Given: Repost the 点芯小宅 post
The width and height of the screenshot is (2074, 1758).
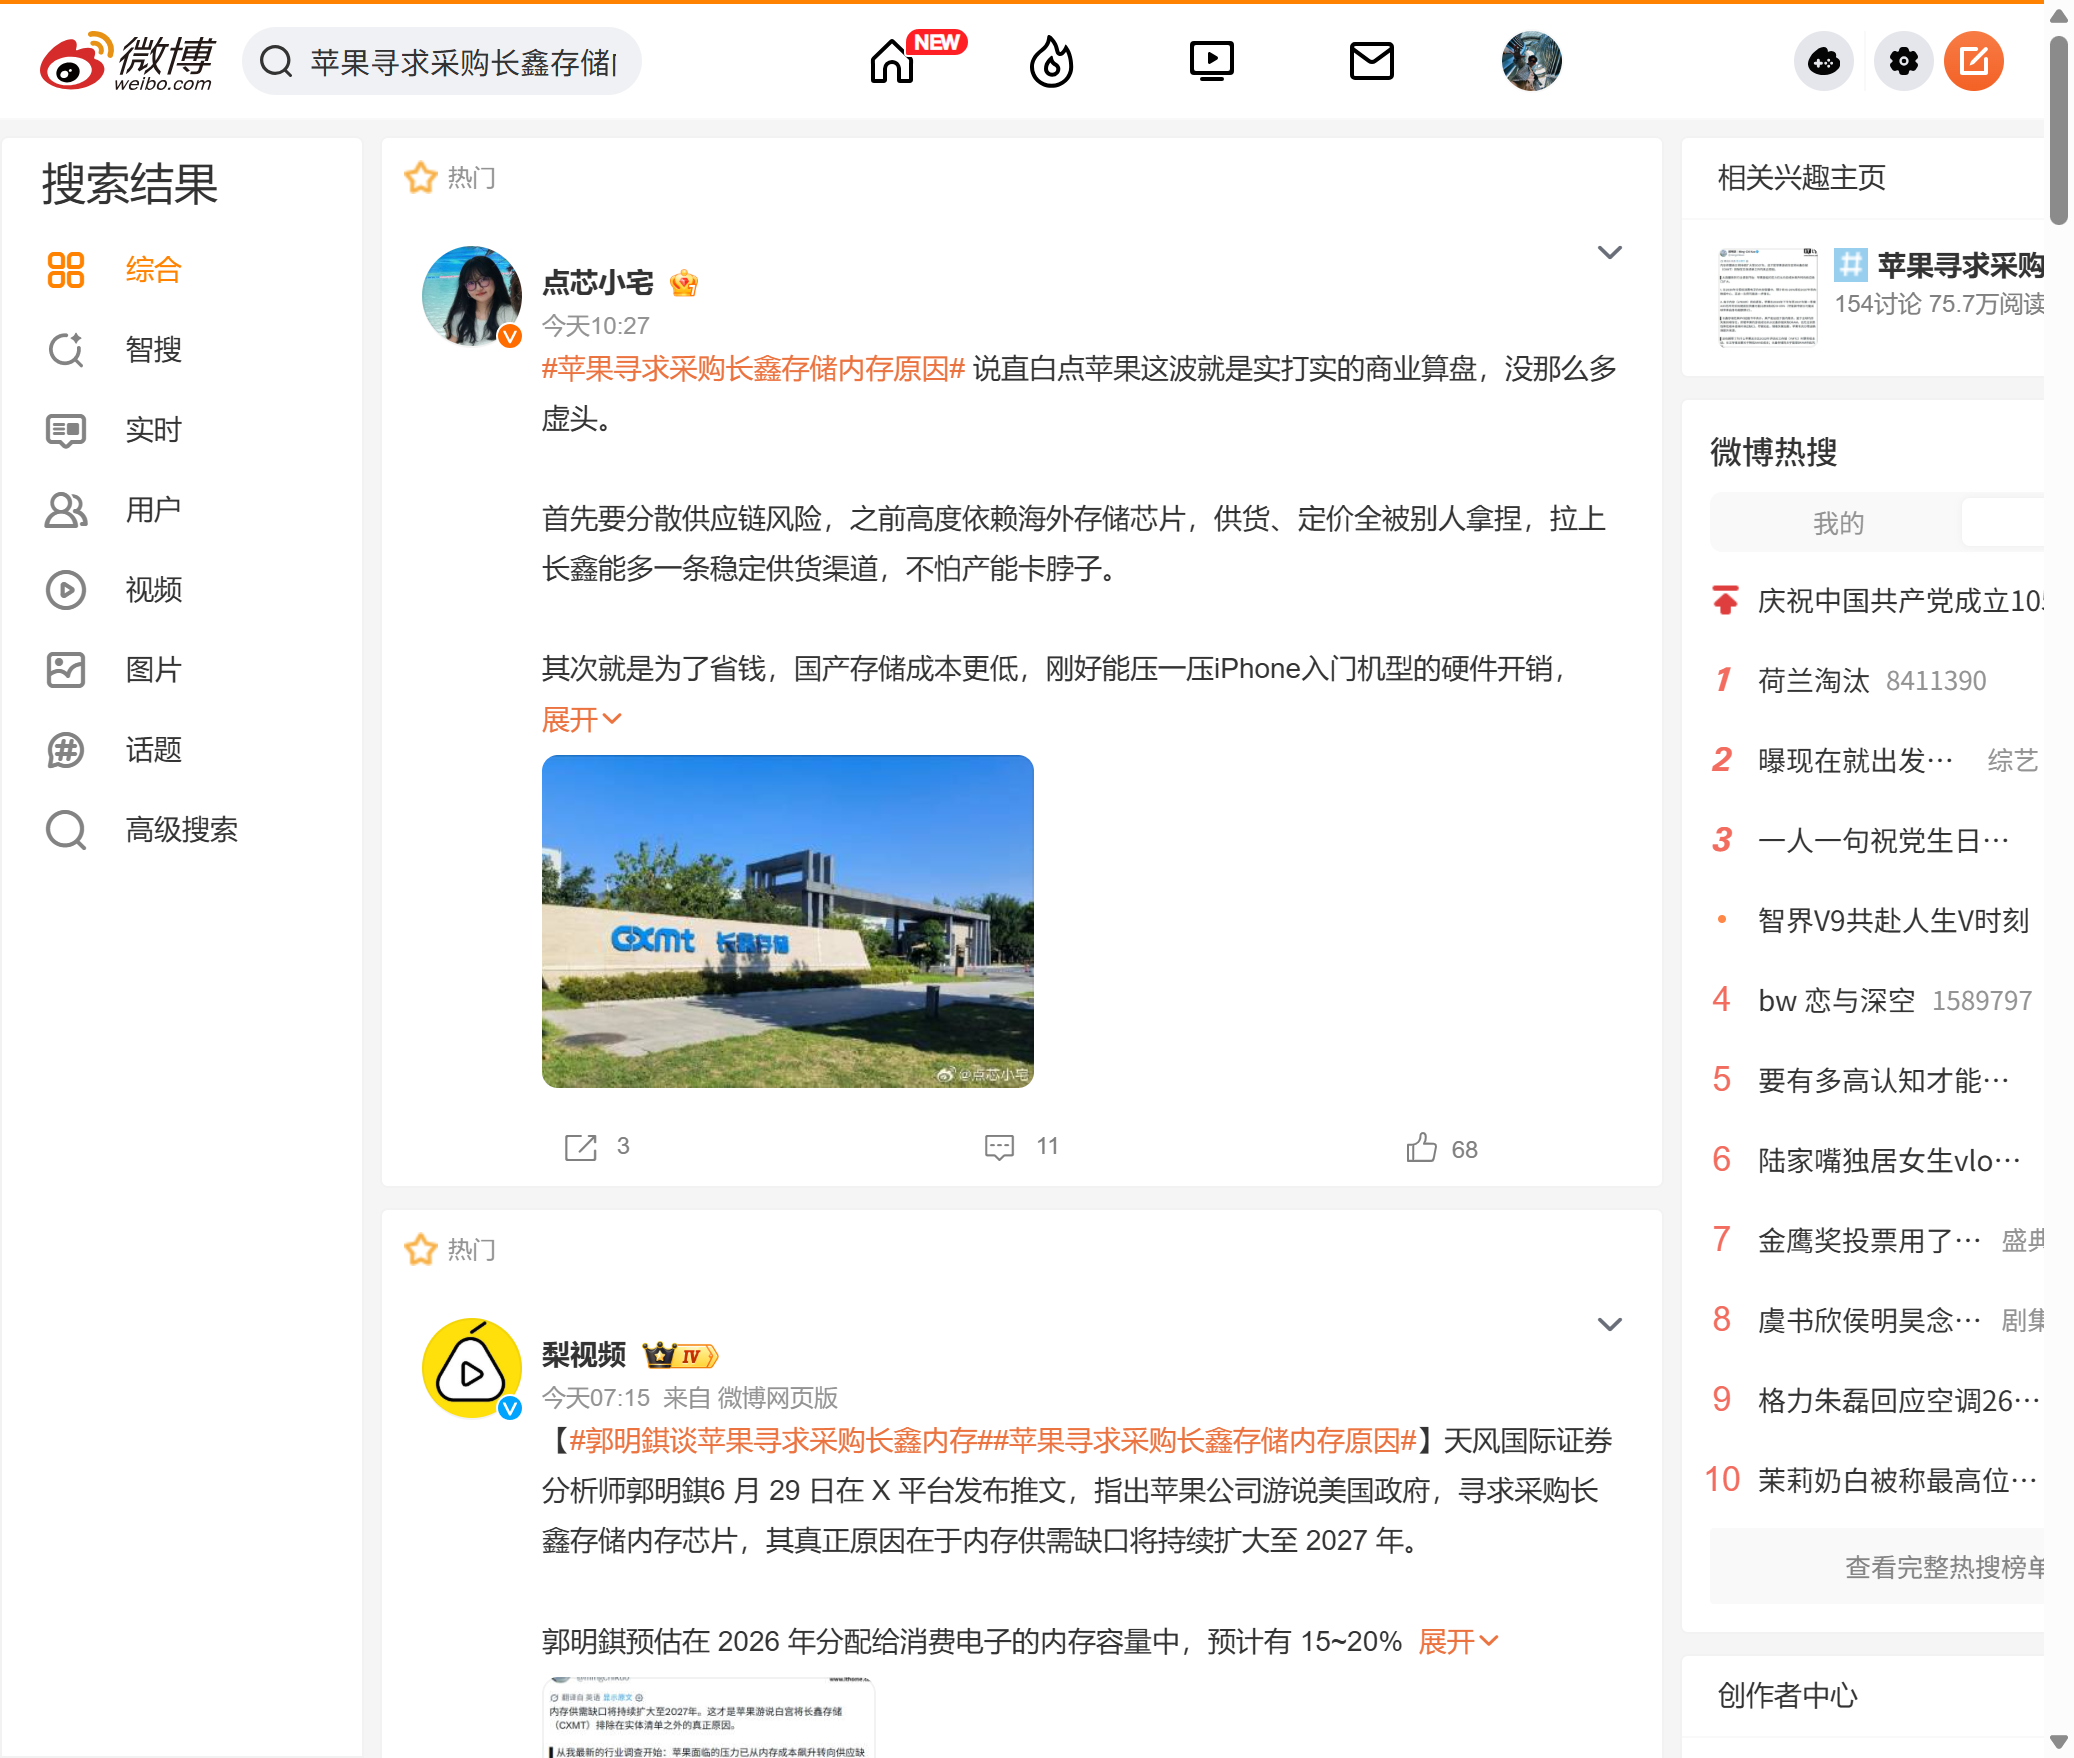Looking at the screenshot, I should (597, 1147).
